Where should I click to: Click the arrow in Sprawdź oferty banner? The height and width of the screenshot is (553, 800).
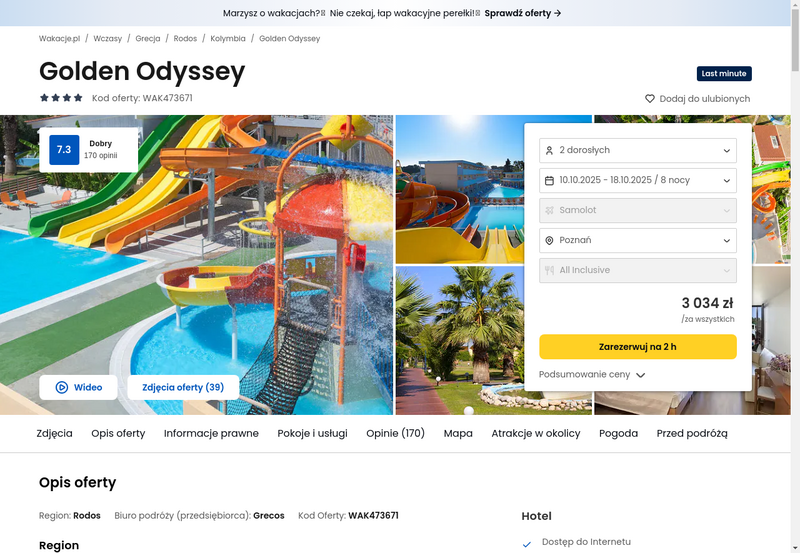[558, 13]
